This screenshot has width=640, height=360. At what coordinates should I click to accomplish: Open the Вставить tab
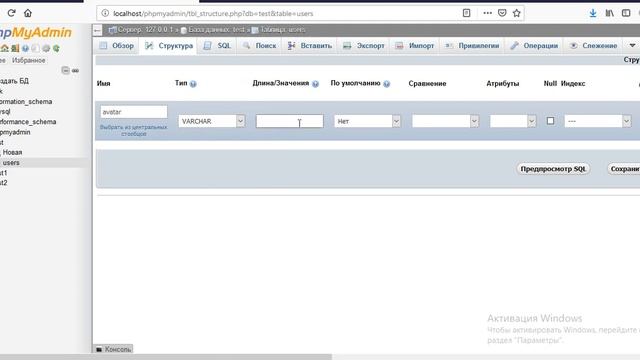click(x=309, y=46)
